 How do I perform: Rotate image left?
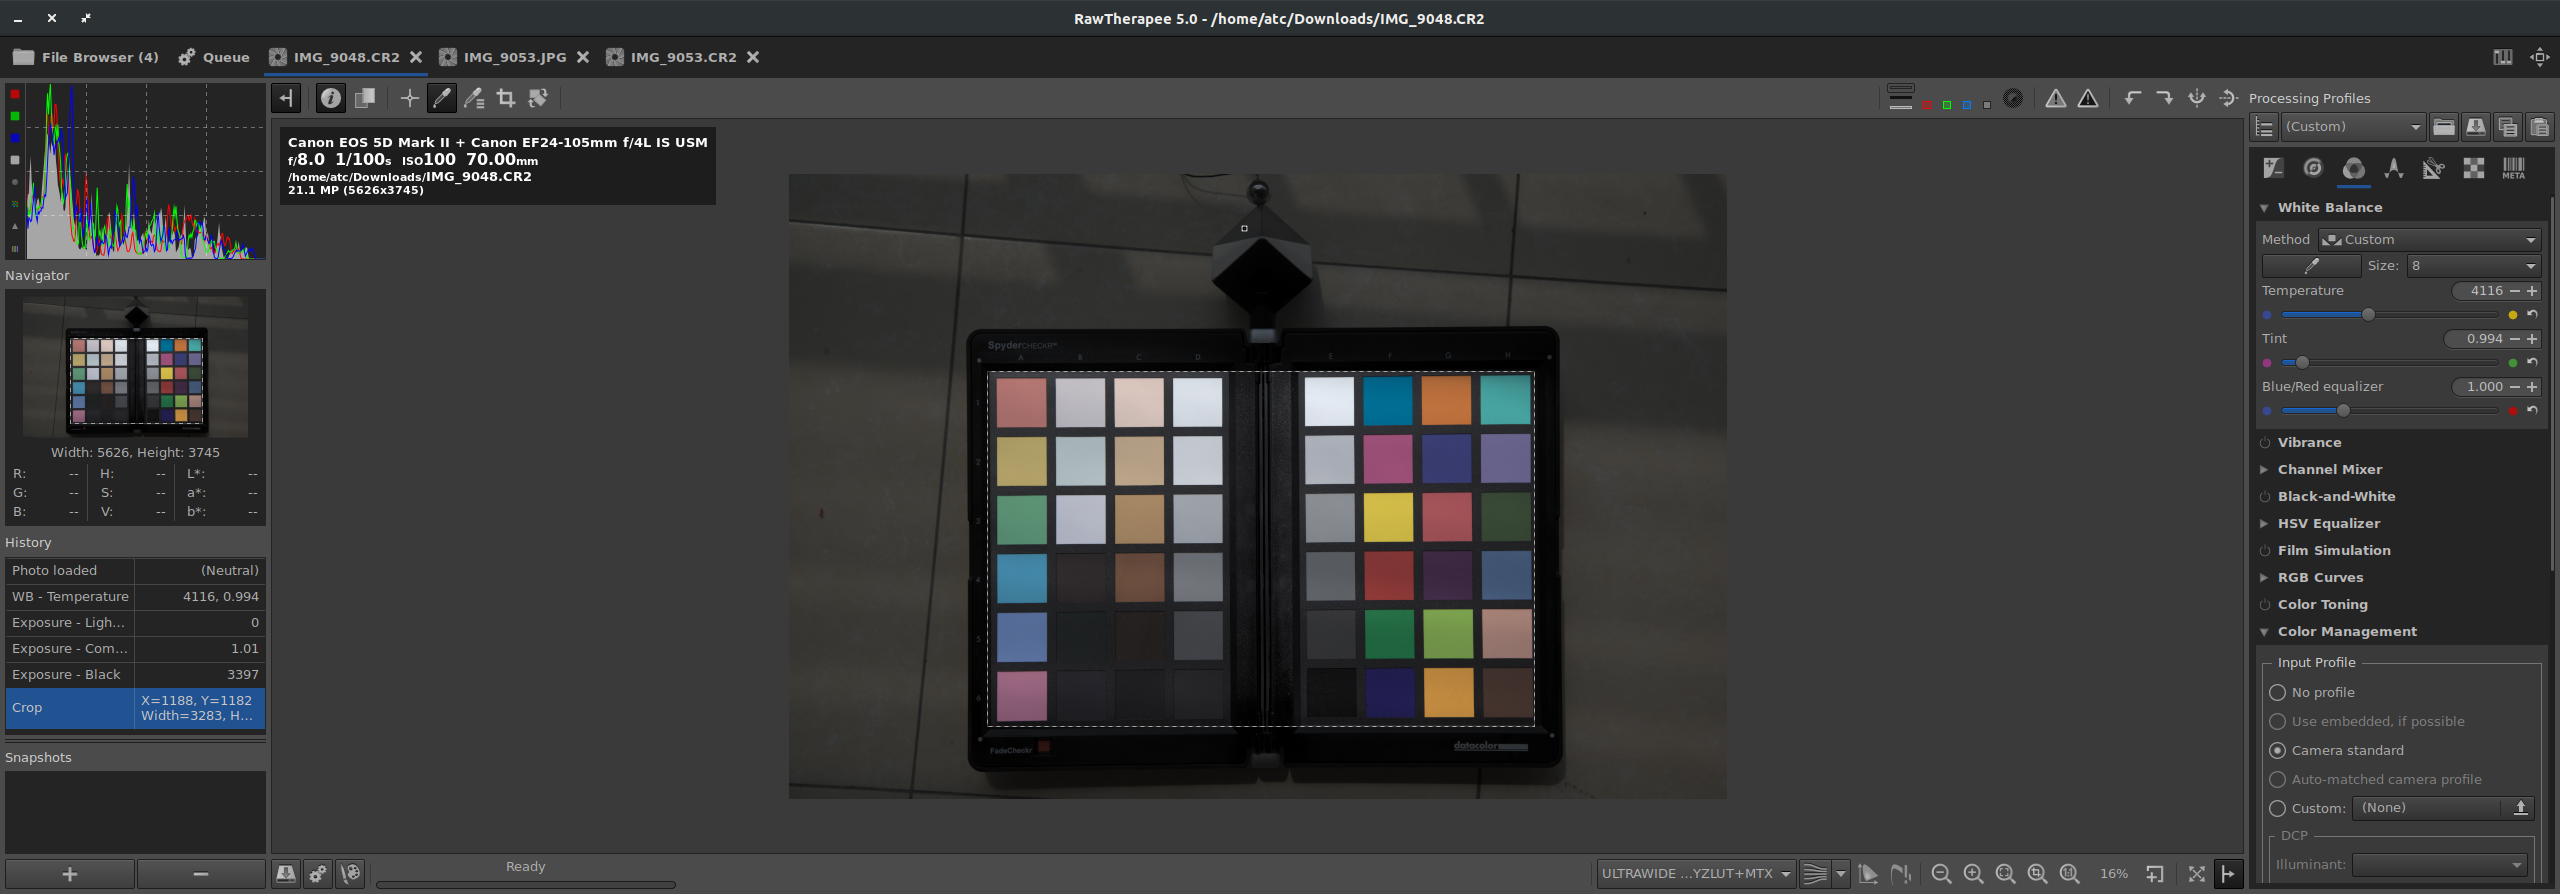pyautogui.click(x=2133, y=98)
